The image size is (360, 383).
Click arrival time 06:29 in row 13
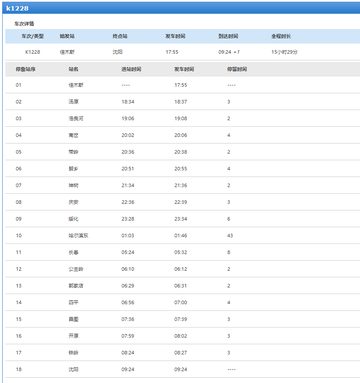click(128, 286)
